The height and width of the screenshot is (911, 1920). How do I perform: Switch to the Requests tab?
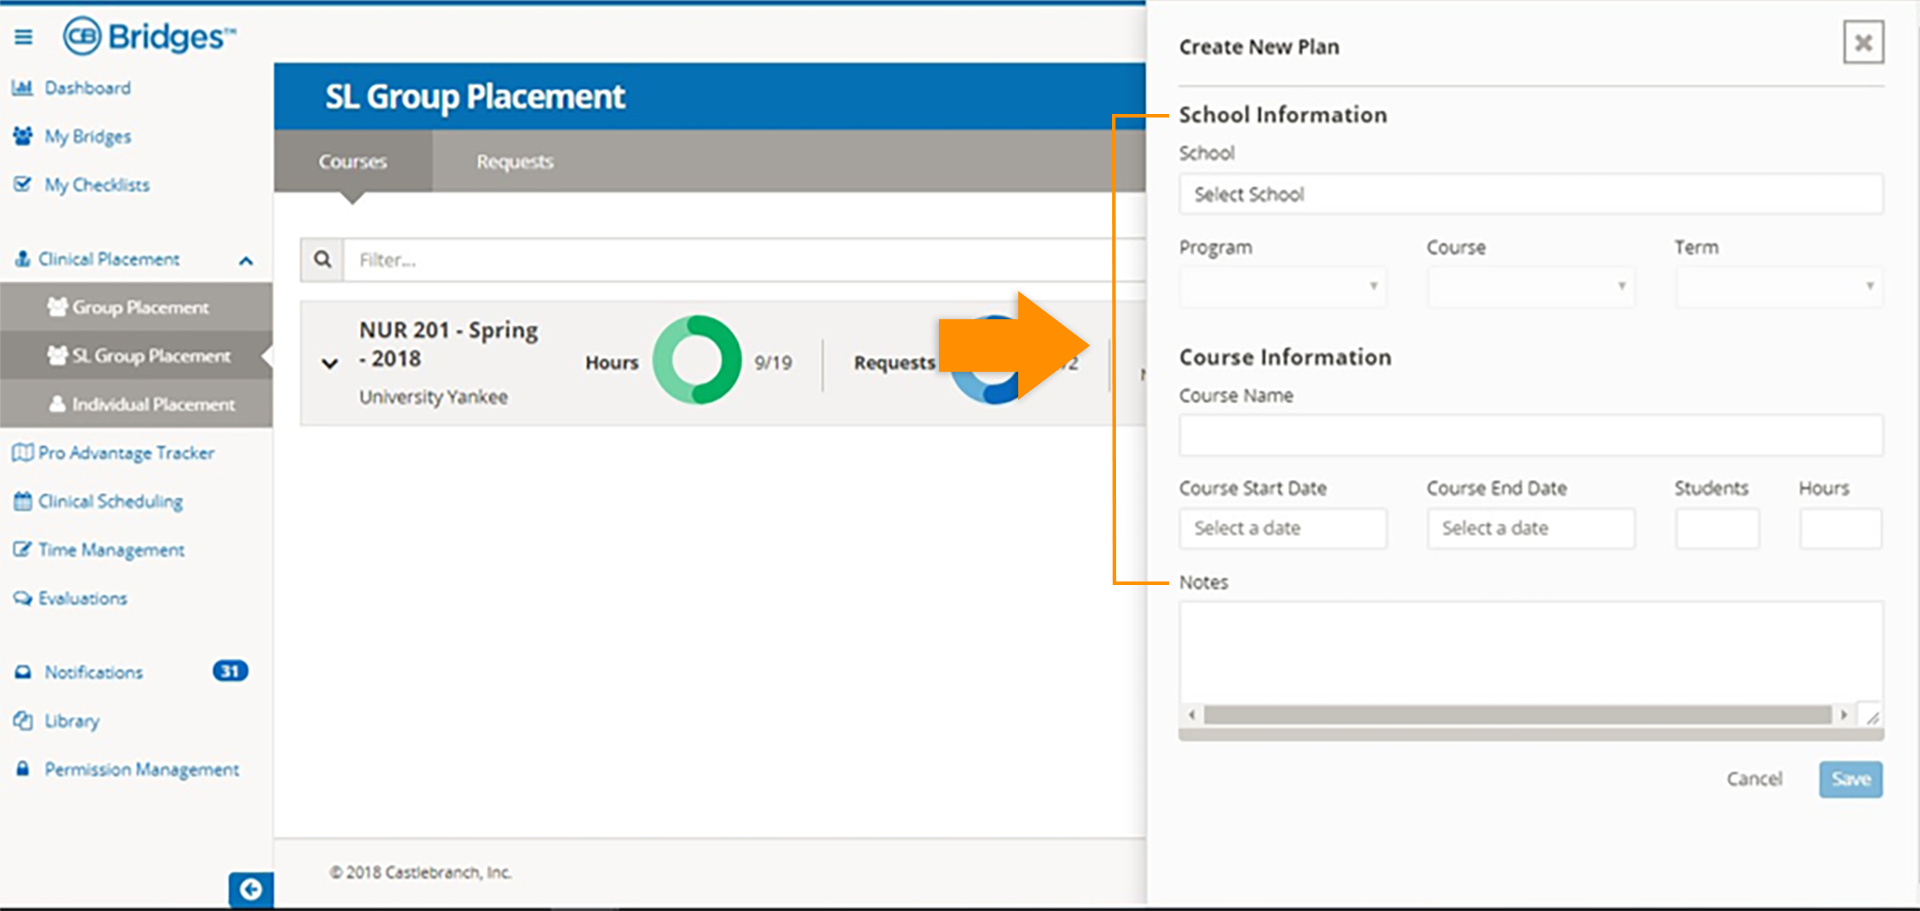pyautogui.click(x=515, y=161)
